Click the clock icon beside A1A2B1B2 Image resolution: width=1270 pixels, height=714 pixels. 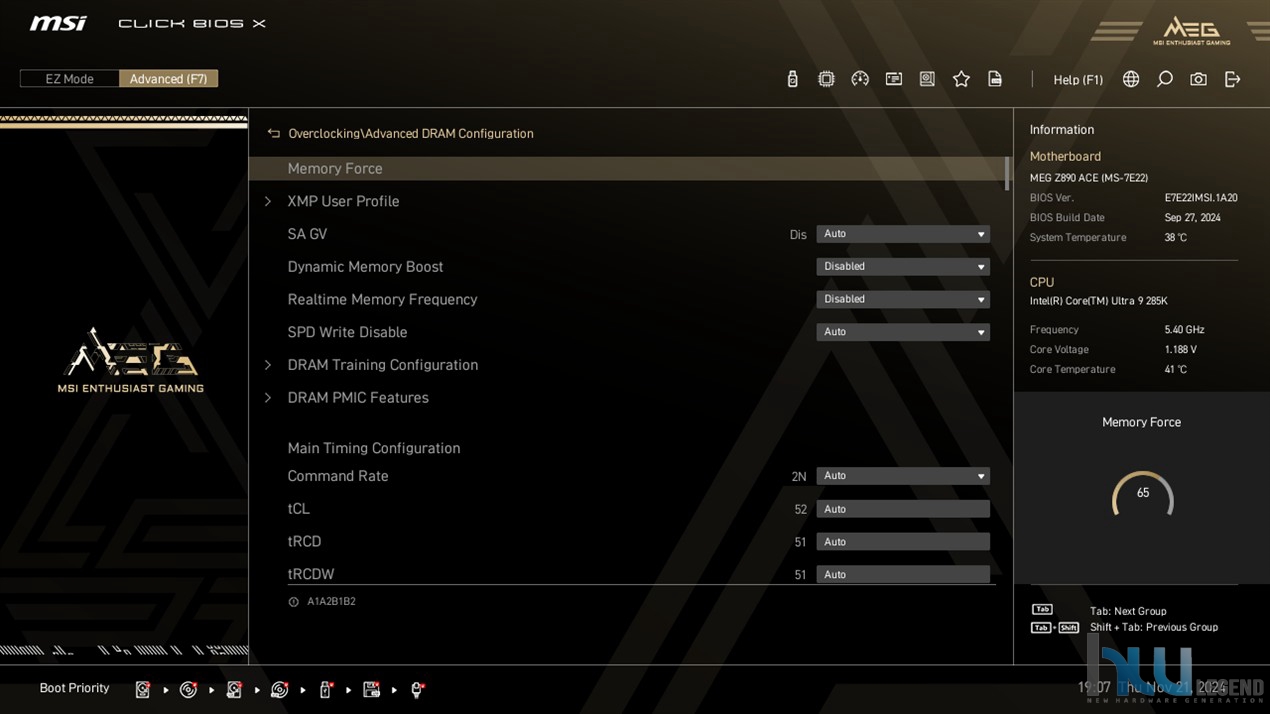click(x=293, y=602)
